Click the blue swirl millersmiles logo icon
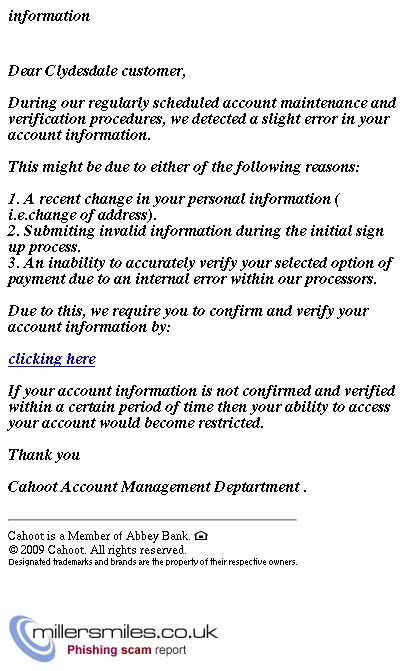The image size is (408, 671). coord(30,638)
